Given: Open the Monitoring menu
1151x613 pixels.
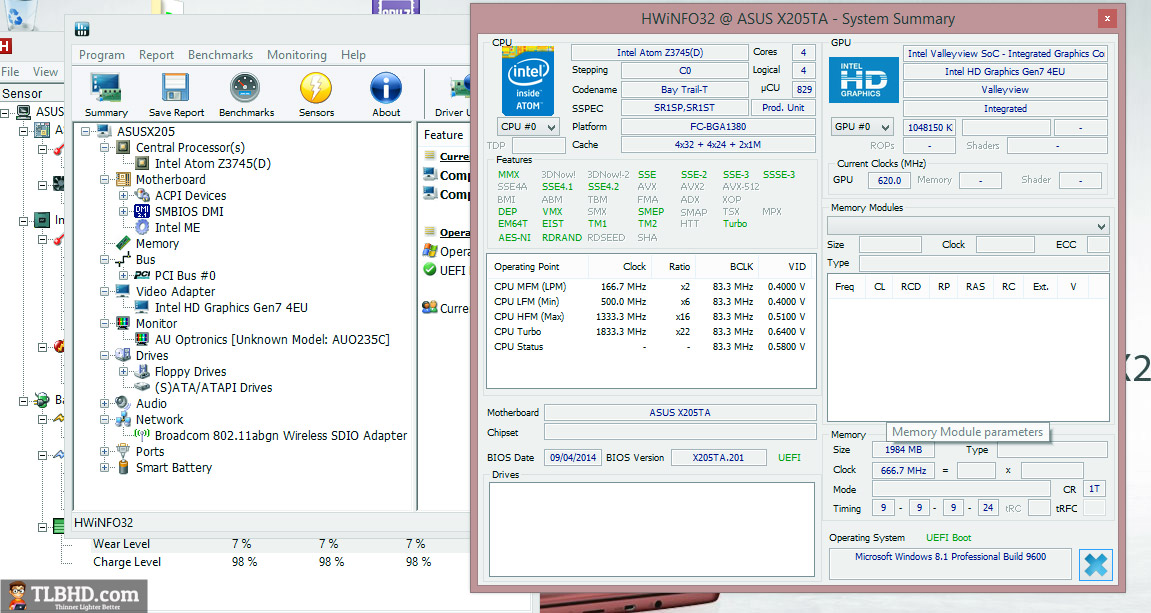Looking at the screenshot, I should coord(297,55).
